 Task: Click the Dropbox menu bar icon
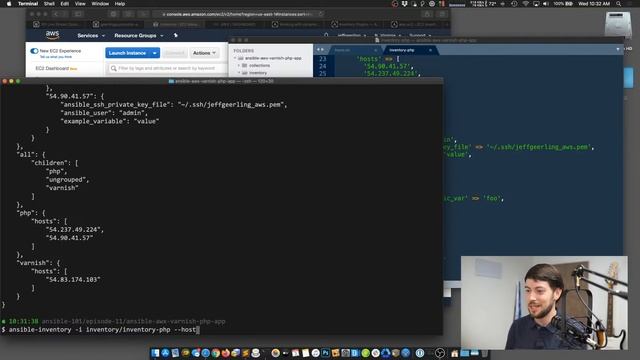tap(404, 4)
